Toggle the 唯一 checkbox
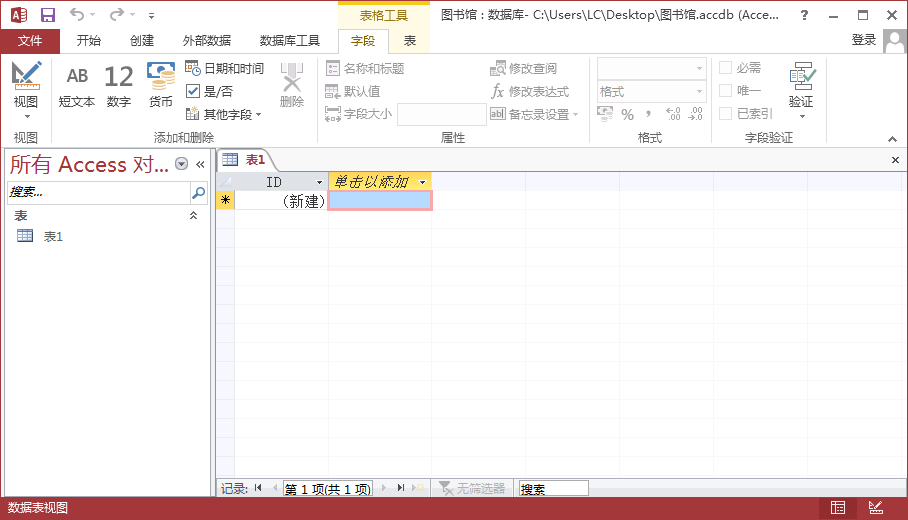Screen dimensions: 908x520 tap(725, 91)
